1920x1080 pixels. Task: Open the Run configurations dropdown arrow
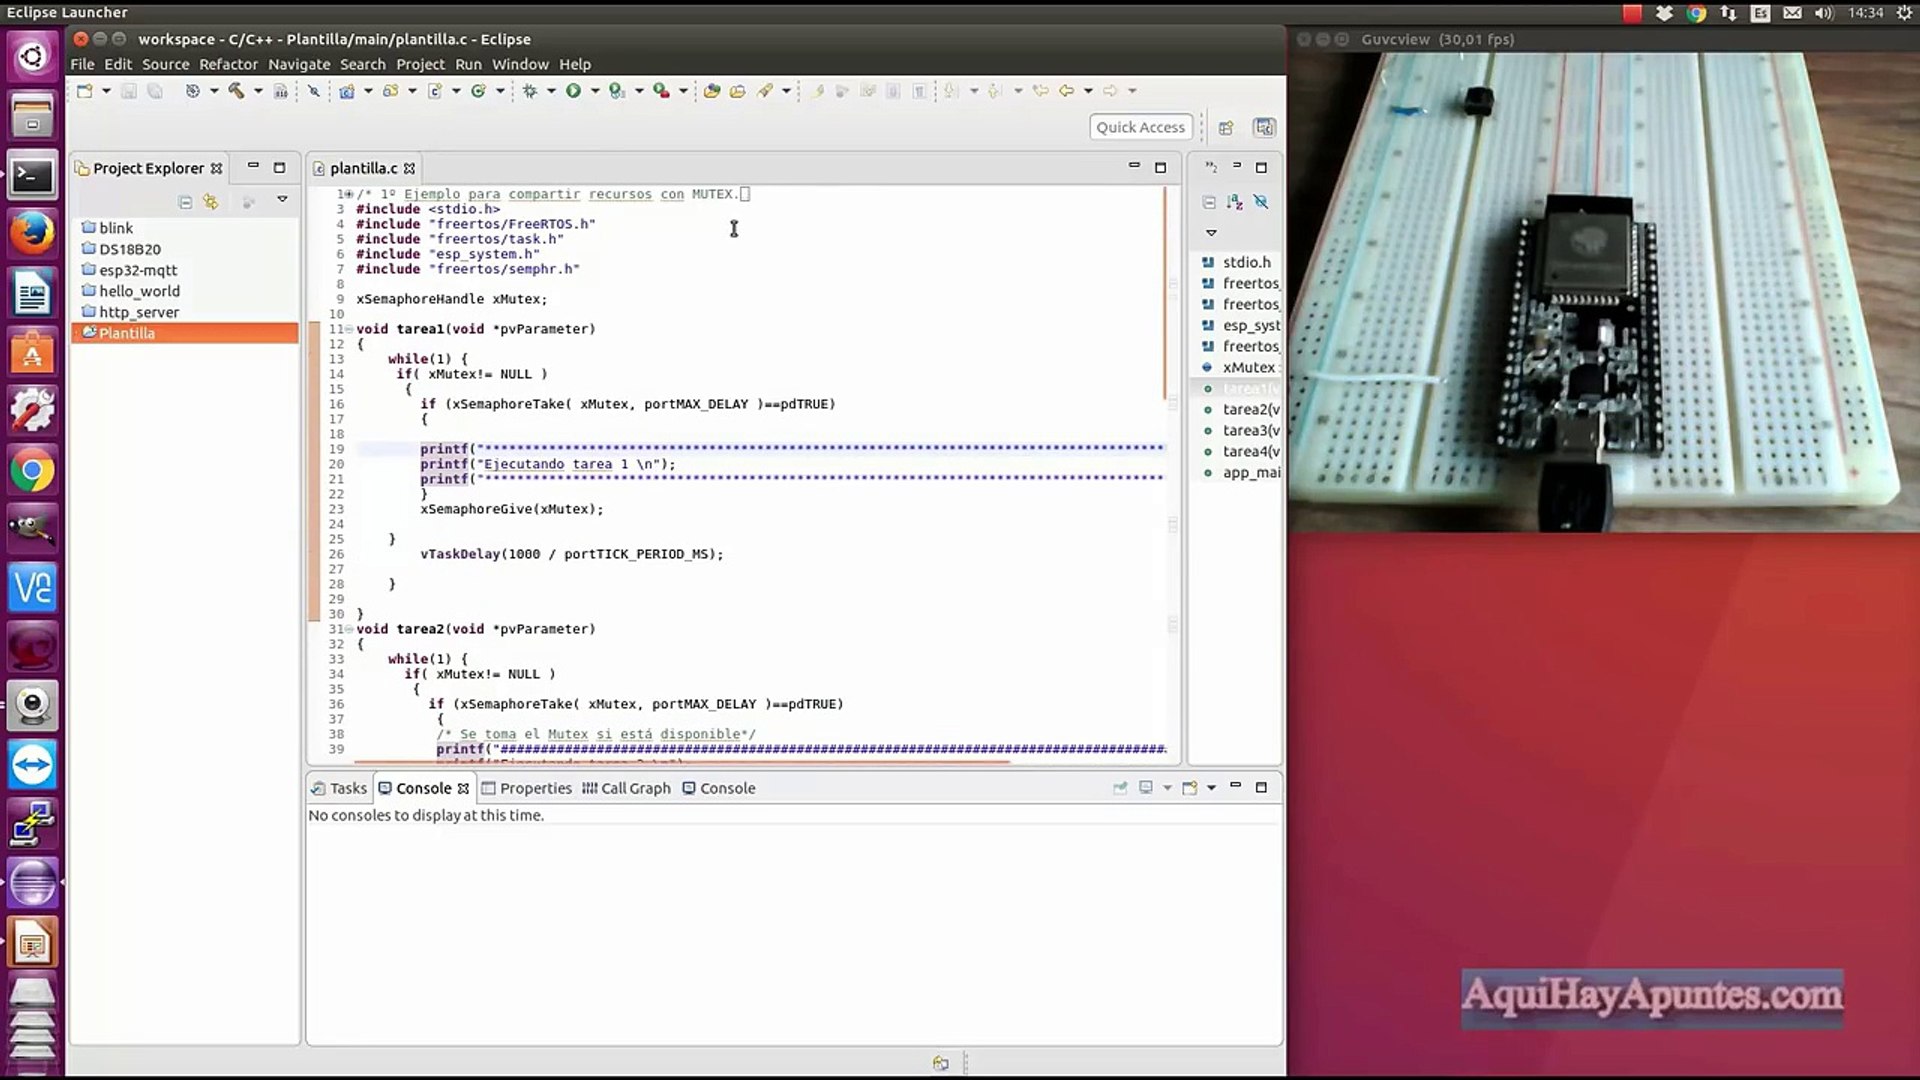tap(595, 91)
